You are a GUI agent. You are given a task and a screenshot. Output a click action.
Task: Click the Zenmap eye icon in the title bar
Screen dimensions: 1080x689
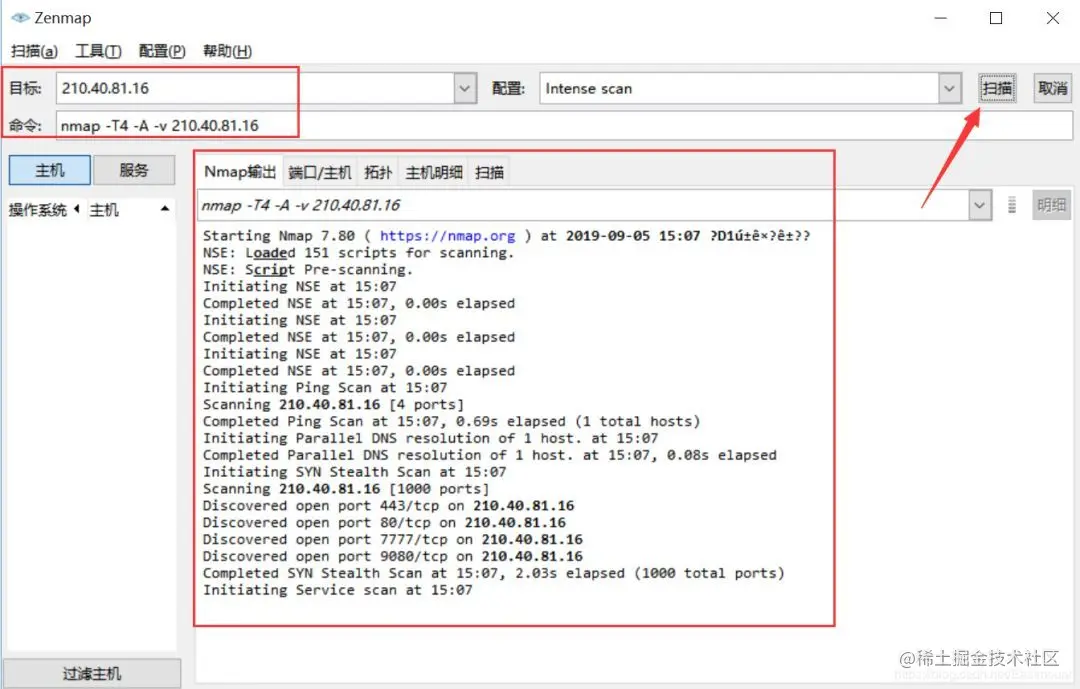(20, 18)
